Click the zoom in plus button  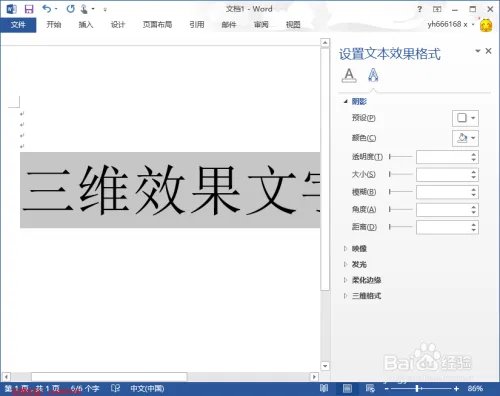[x=456, y=389]
